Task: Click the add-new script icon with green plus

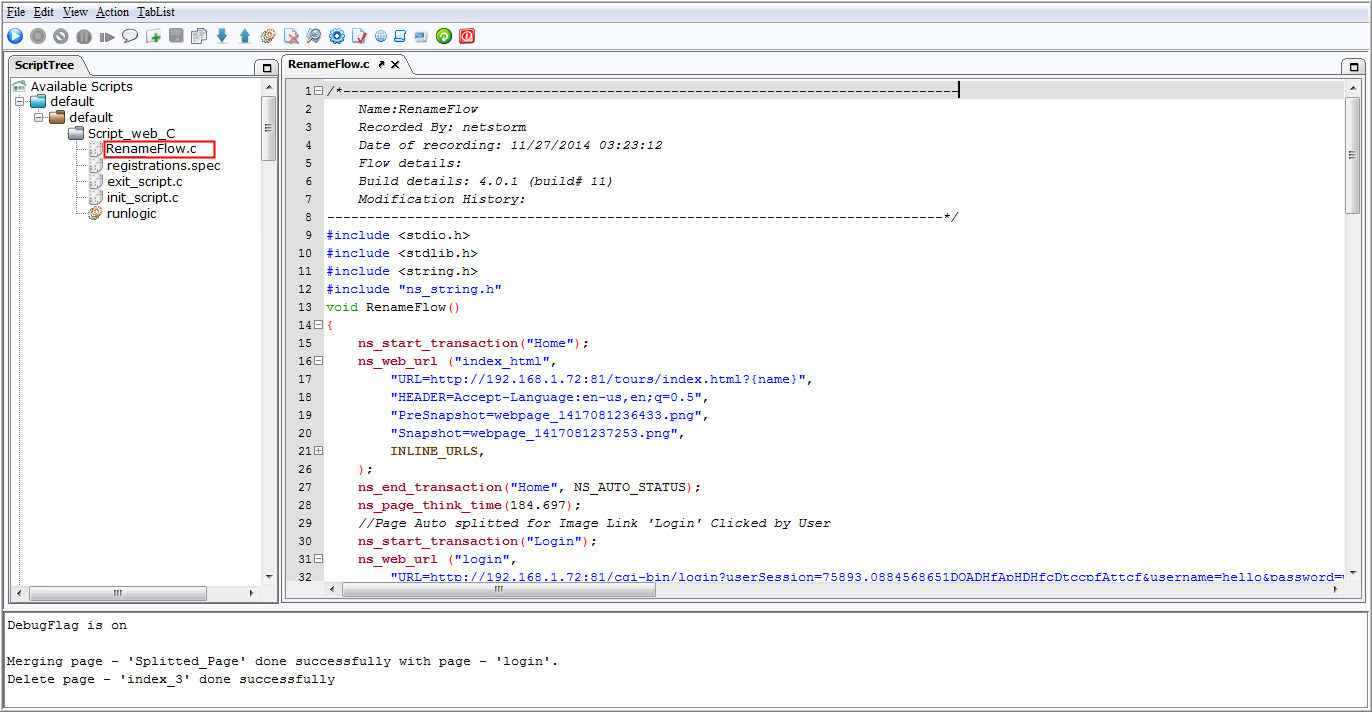Action: [x=153, y=36]
